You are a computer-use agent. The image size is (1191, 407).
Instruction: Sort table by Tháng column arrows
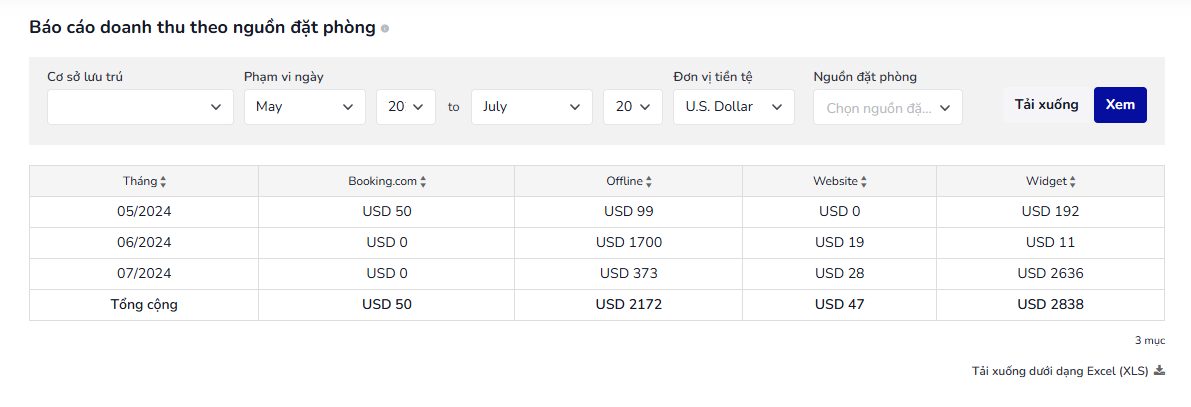163,182
